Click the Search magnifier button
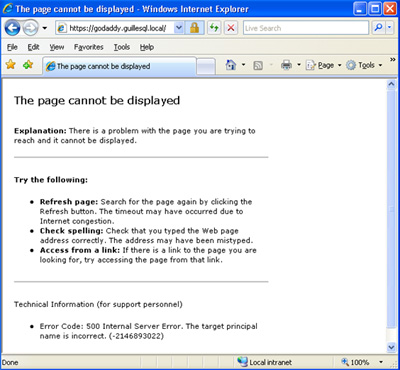The width and height of the screenshot is (400, 370). [x=378, y=28]
